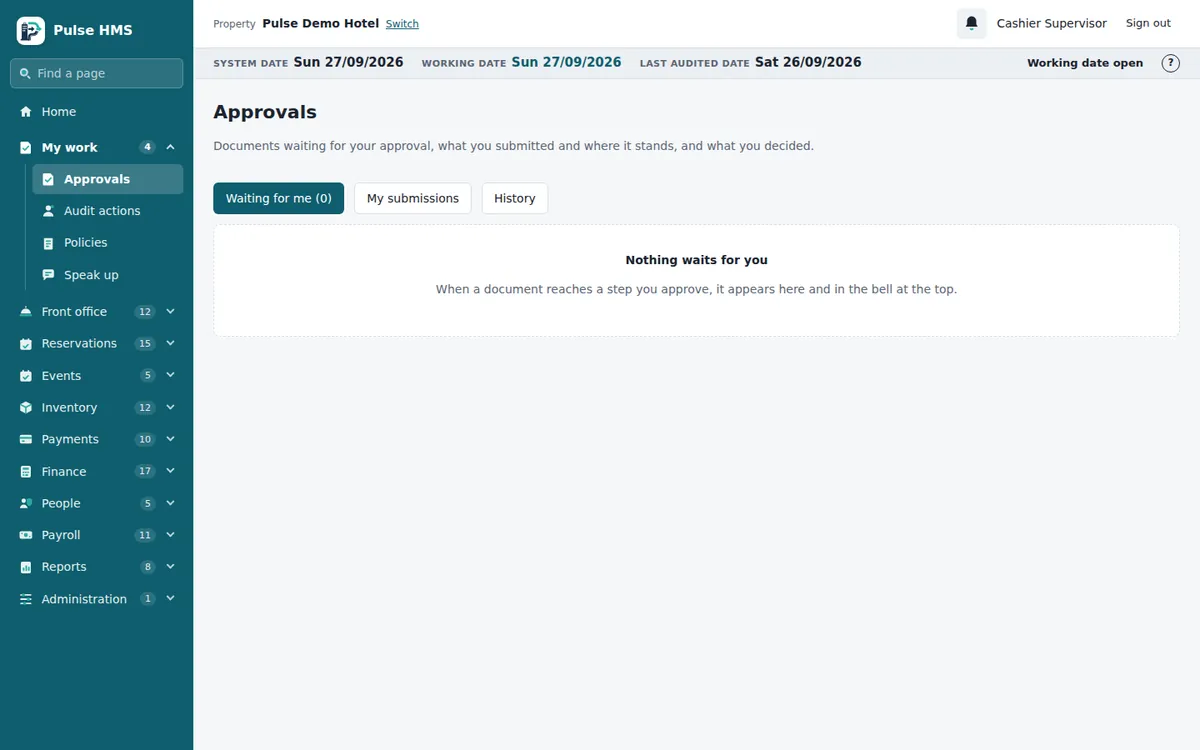Go to Audit actions page
Viewport: 1200px width, 750px height.
tap(108, 211)
